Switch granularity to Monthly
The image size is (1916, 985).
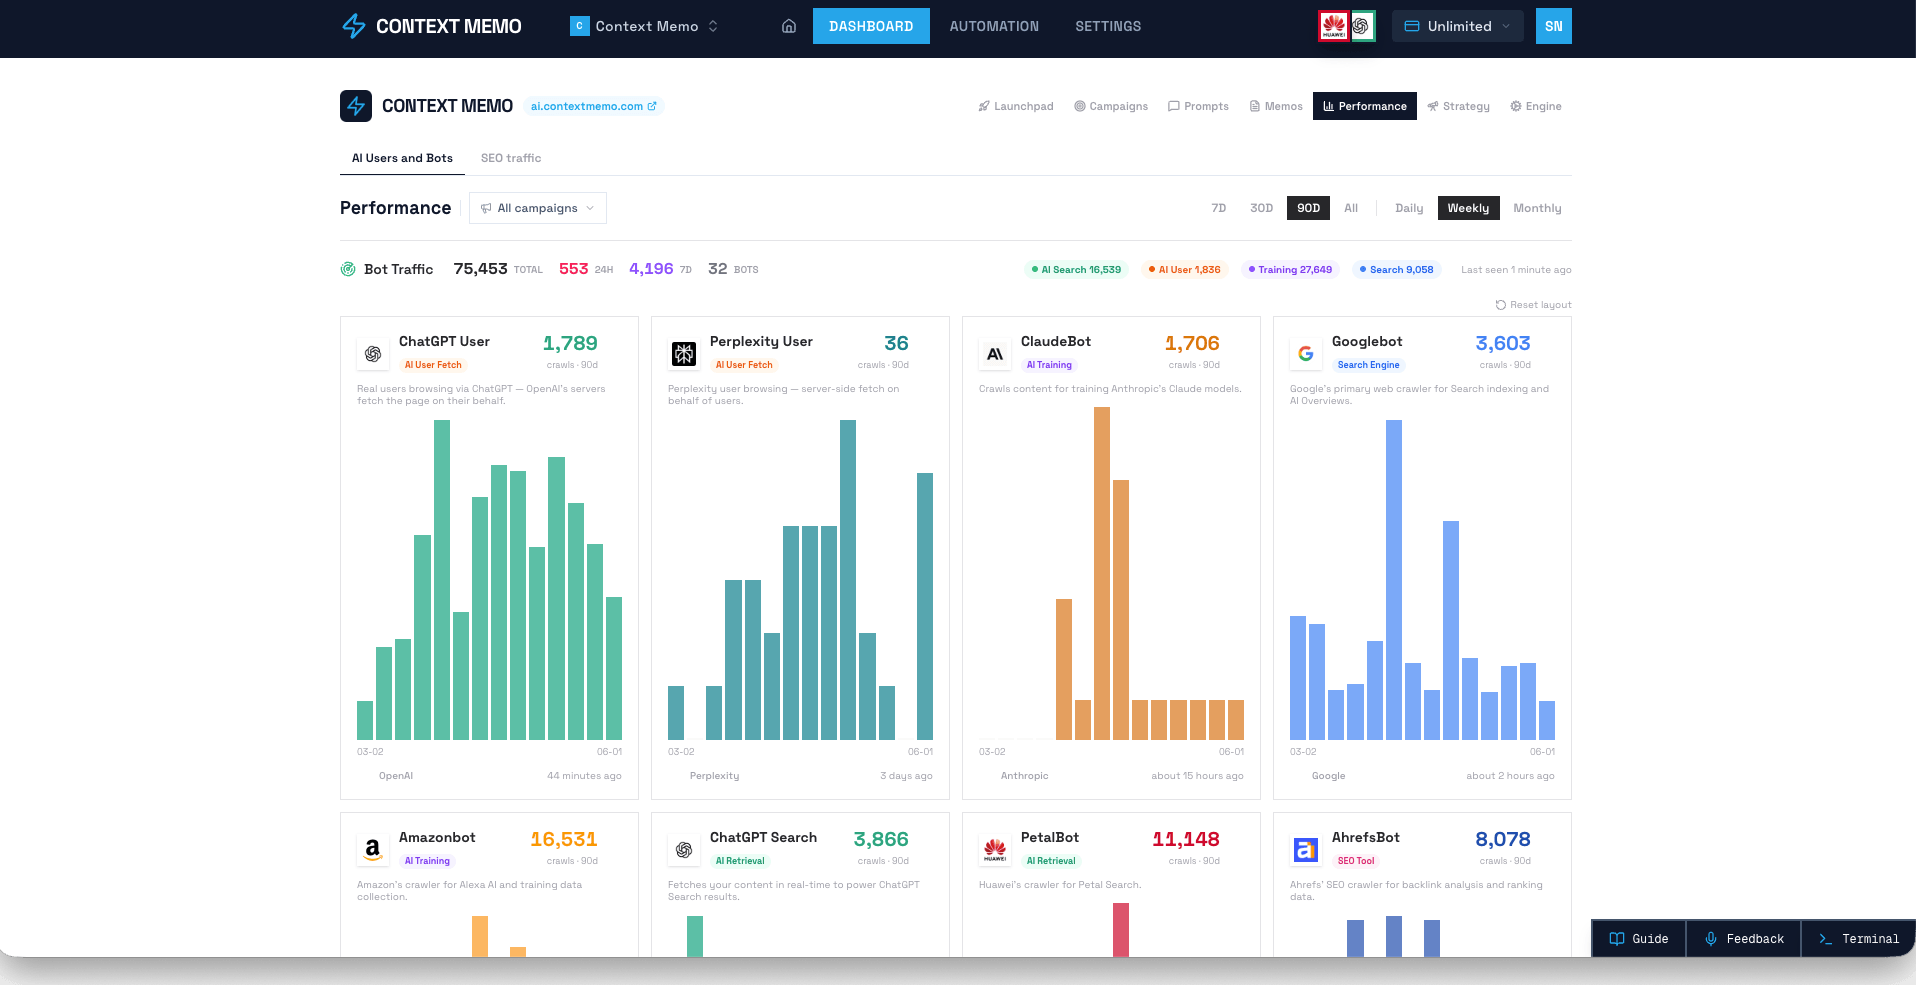(x=1537, y=208)
